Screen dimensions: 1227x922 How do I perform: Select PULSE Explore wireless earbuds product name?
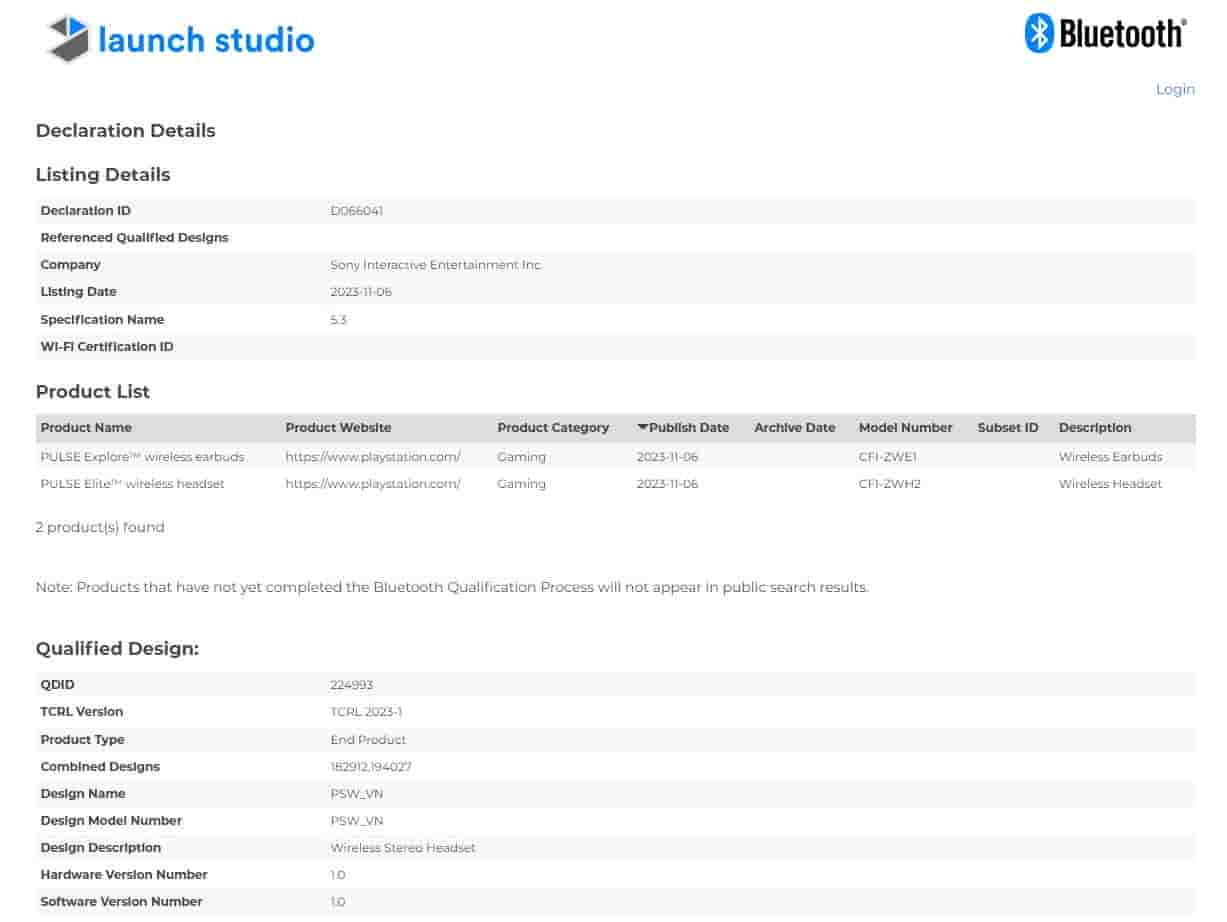click(x=142, y=456)
